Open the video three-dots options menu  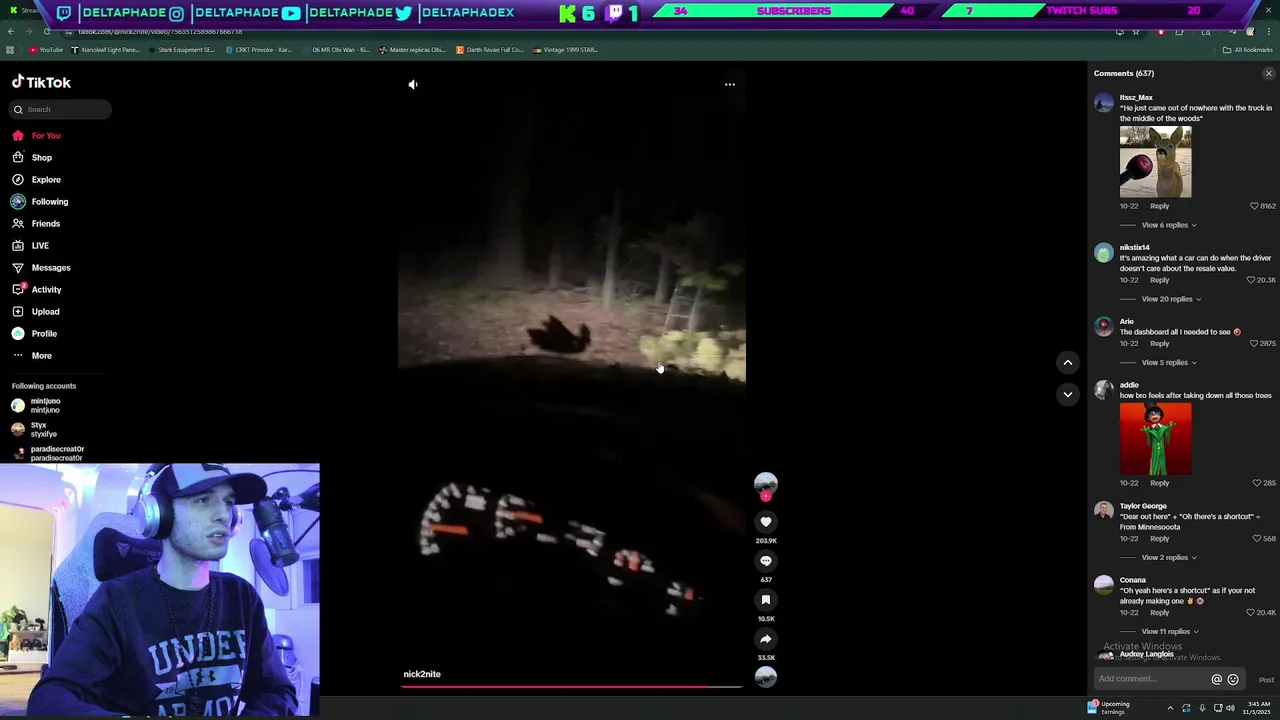[x=730, y=84]
